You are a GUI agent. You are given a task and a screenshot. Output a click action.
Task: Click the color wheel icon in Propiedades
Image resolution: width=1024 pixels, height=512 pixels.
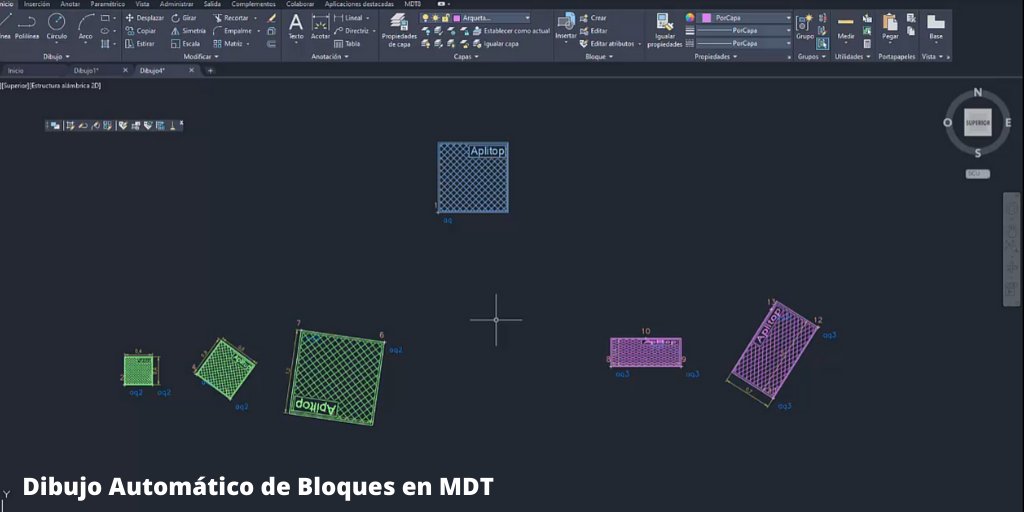[690, 18]
